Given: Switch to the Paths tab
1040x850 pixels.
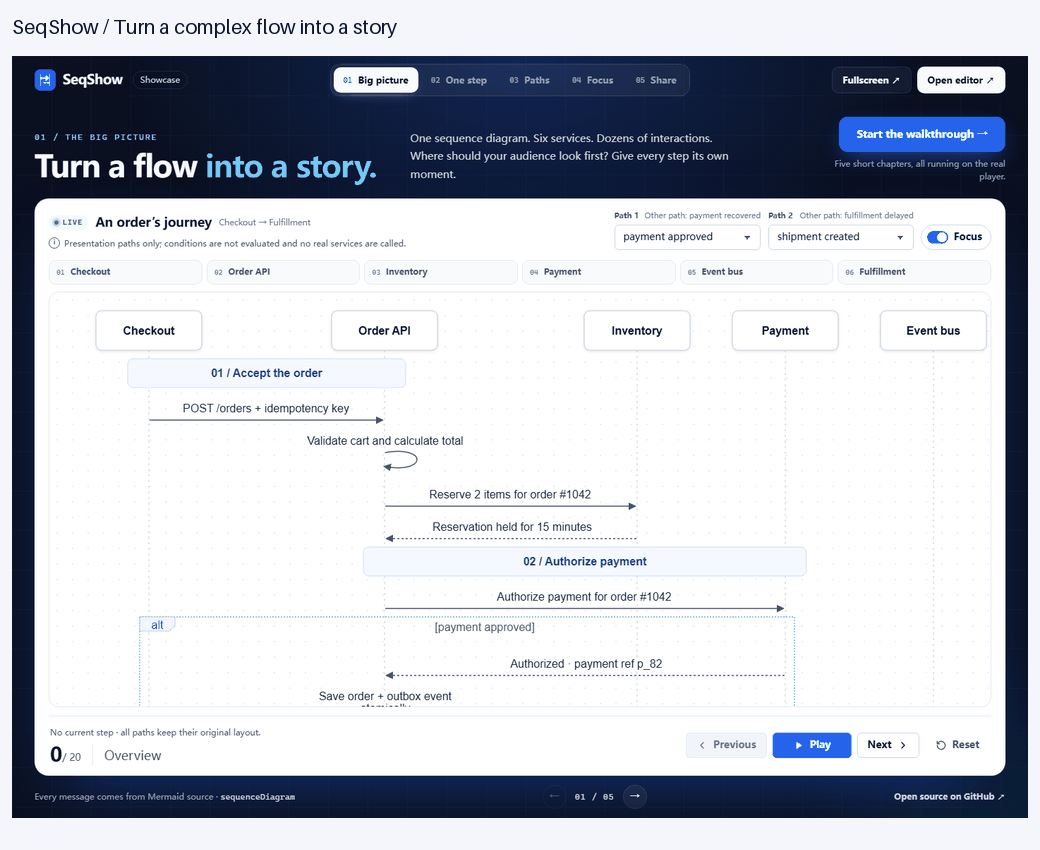Looking at the screenshot, I should (x=529, y=80).
